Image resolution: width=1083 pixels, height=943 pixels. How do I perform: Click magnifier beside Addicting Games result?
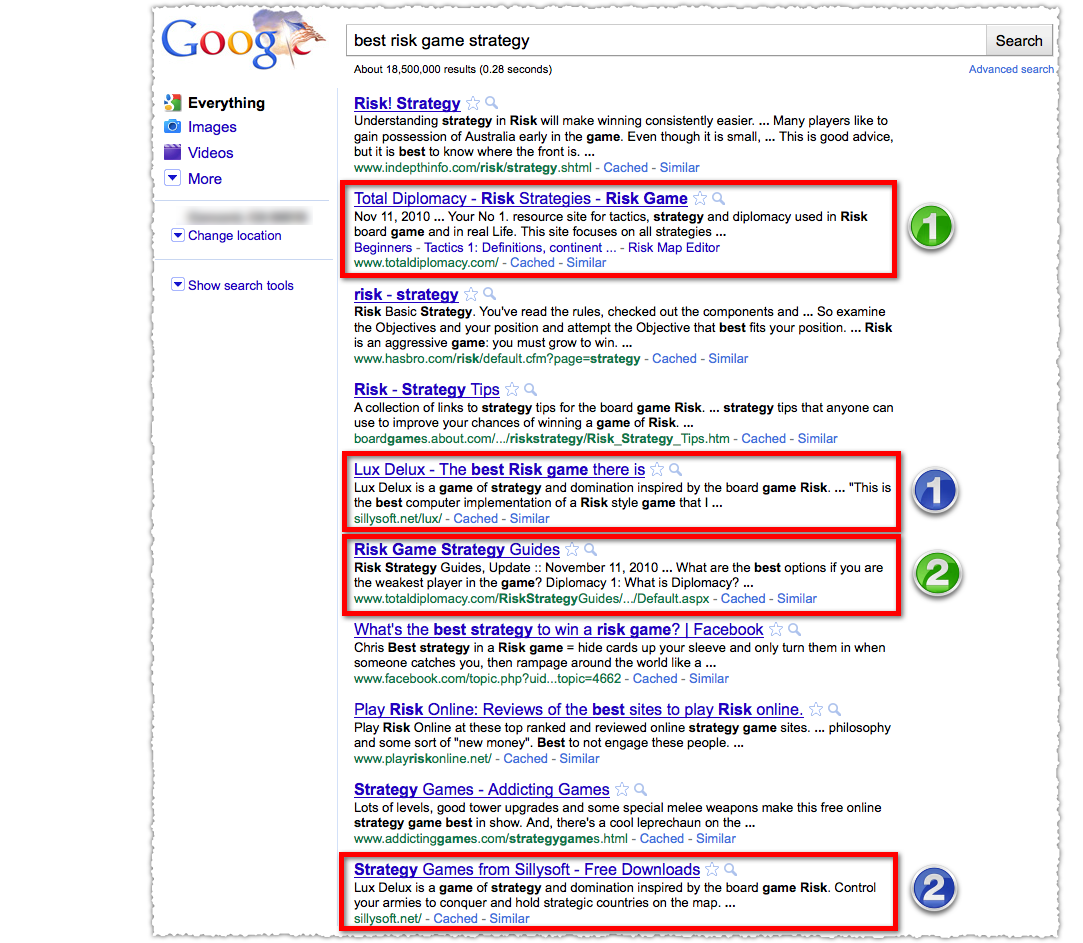pos(641,790)
